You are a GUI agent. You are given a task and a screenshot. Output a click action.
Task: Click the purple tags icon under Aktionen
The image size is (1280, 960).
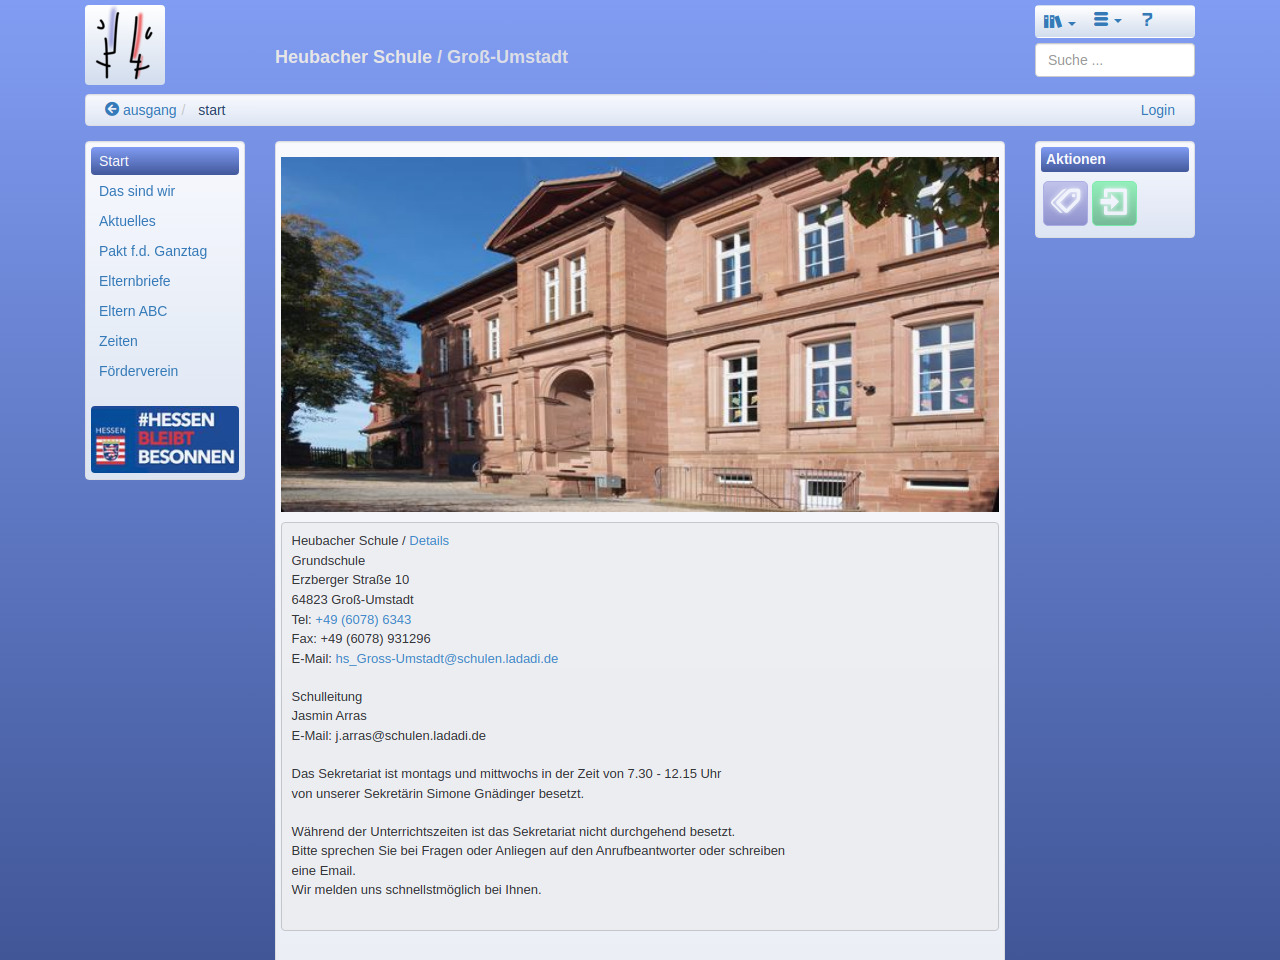tap(1065, 203)
